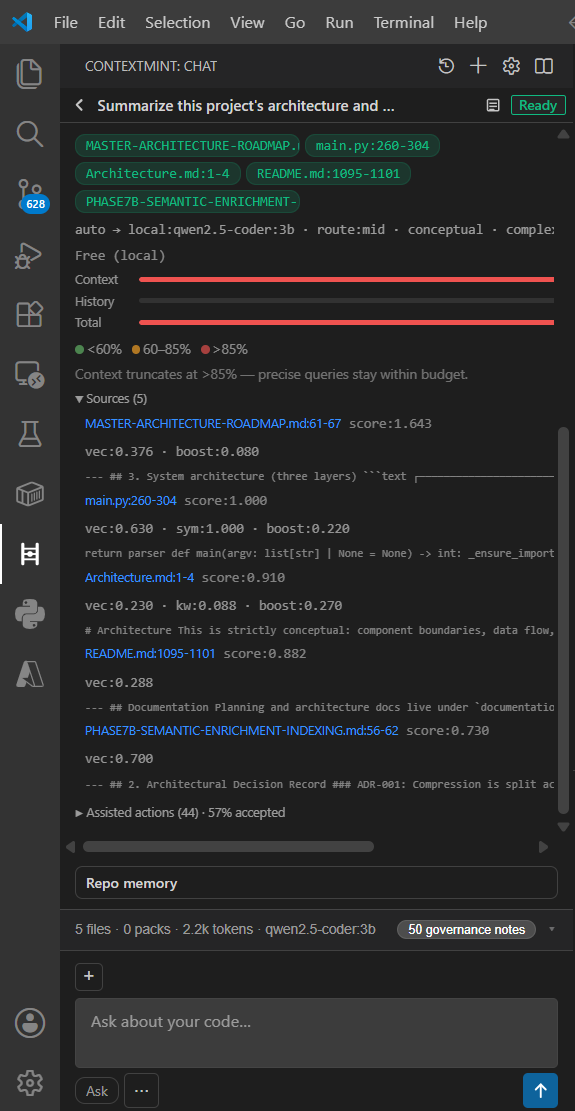Open the Azure activity bar icon
Screen dimensions: 575x1111
point(30,675)
